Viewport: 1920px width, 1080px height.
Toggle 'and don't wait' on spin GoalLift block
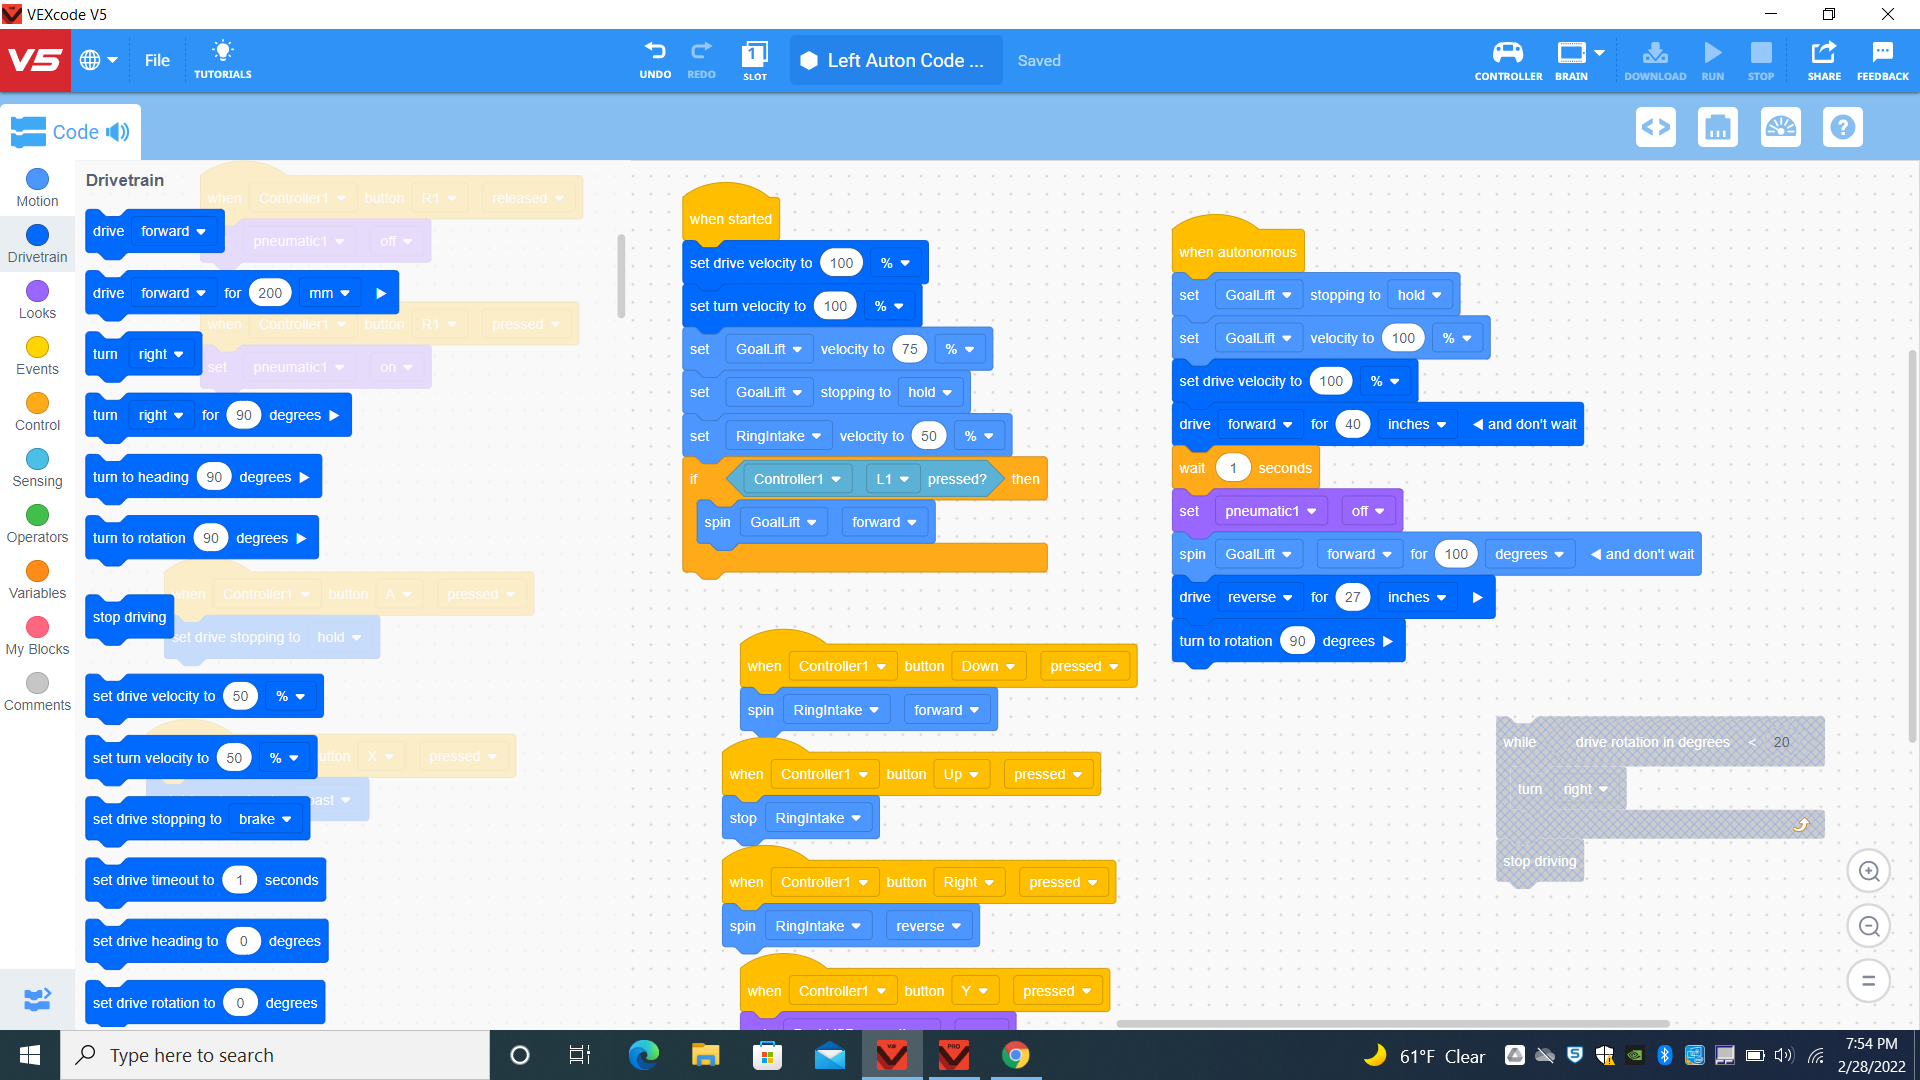coord(1595,555)
